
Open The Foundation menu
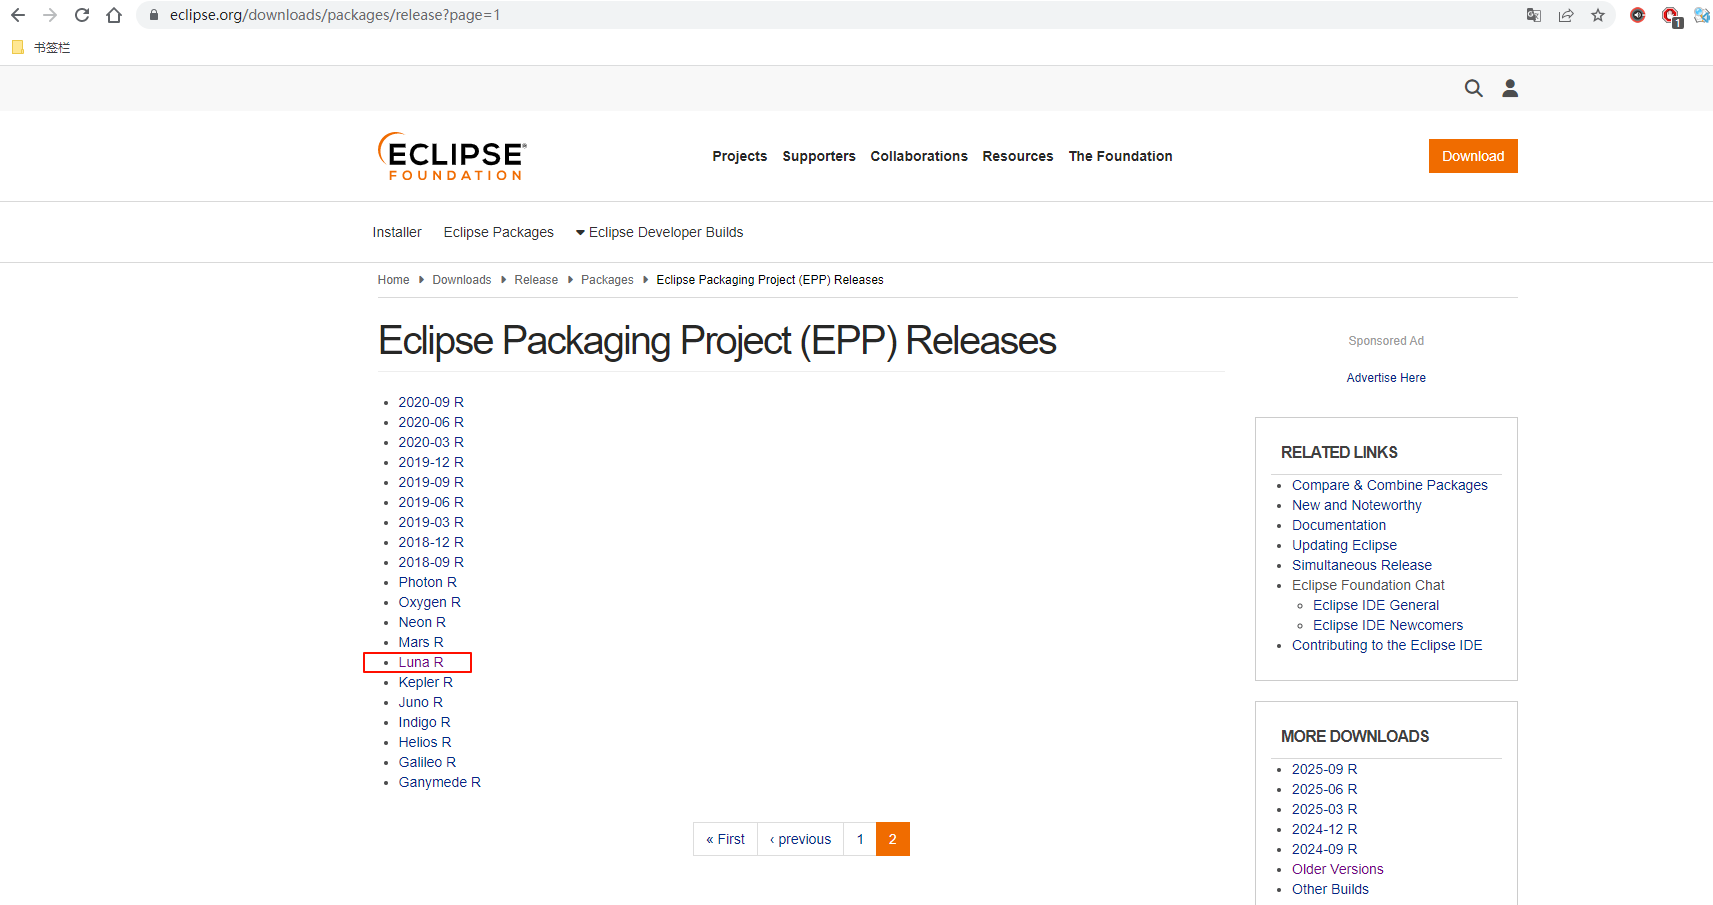coord(1120,156)
